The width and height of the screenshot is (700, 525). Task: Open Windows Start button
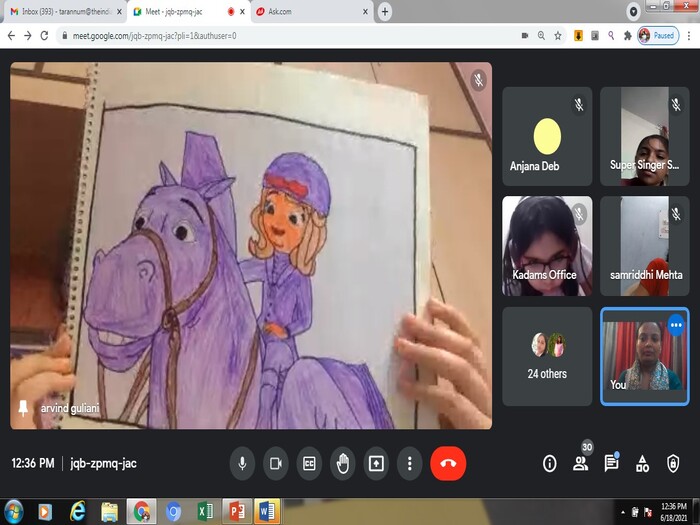tap(13, 512)
